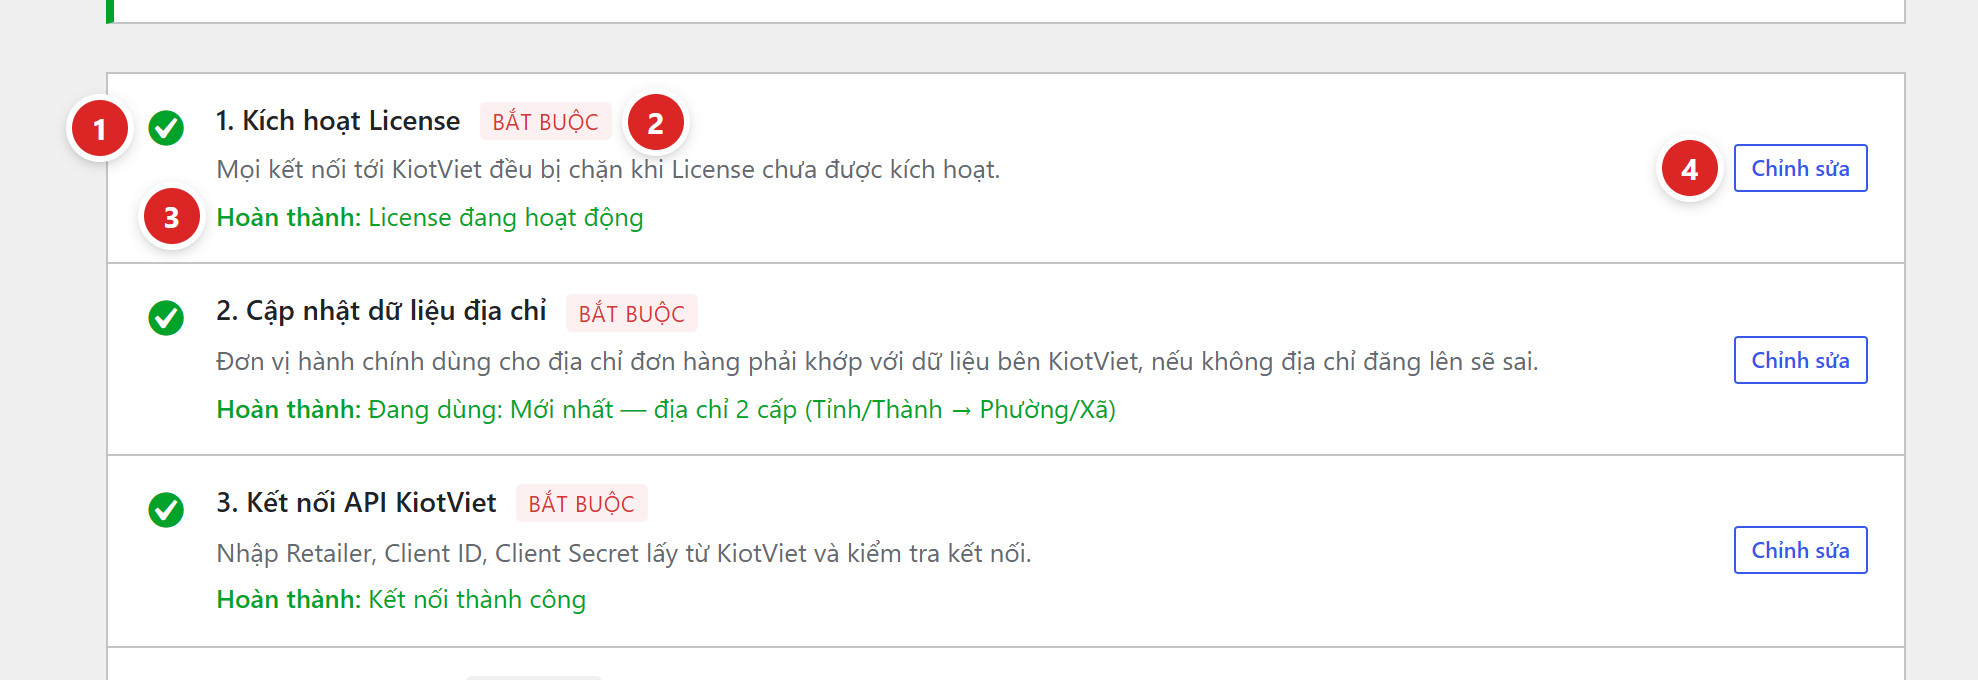
Task: Click the red annotation marker number 3
Action: 172,217
